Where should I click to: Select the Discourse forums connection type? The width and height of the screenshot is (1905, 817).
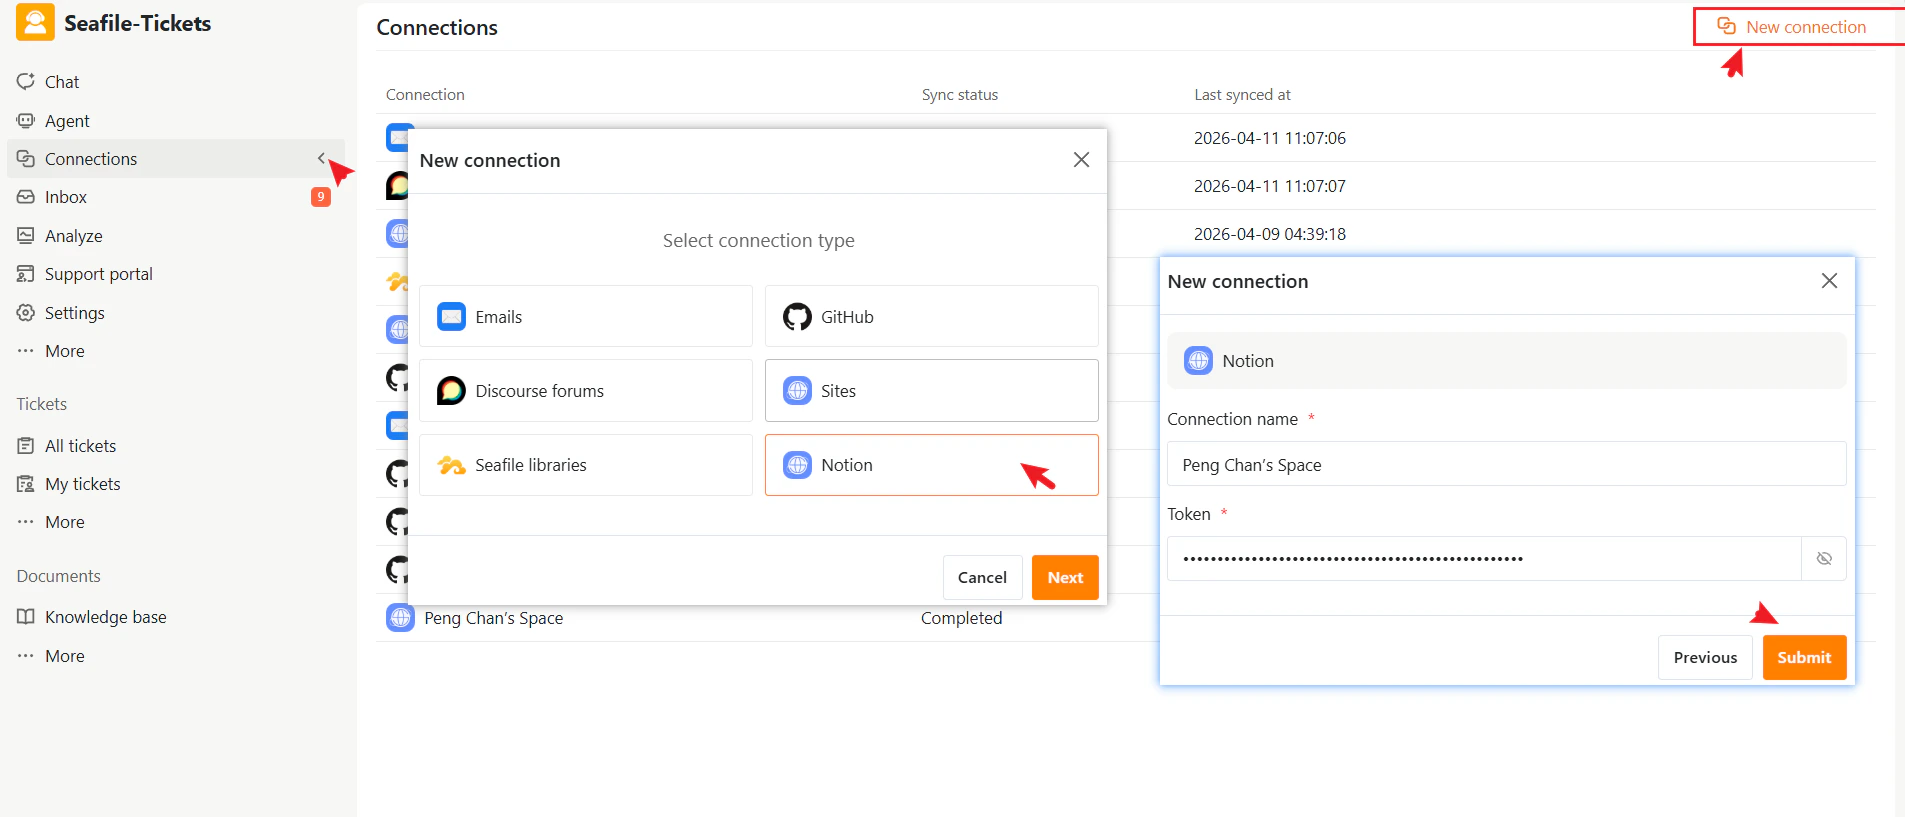(x=586, y=390)
